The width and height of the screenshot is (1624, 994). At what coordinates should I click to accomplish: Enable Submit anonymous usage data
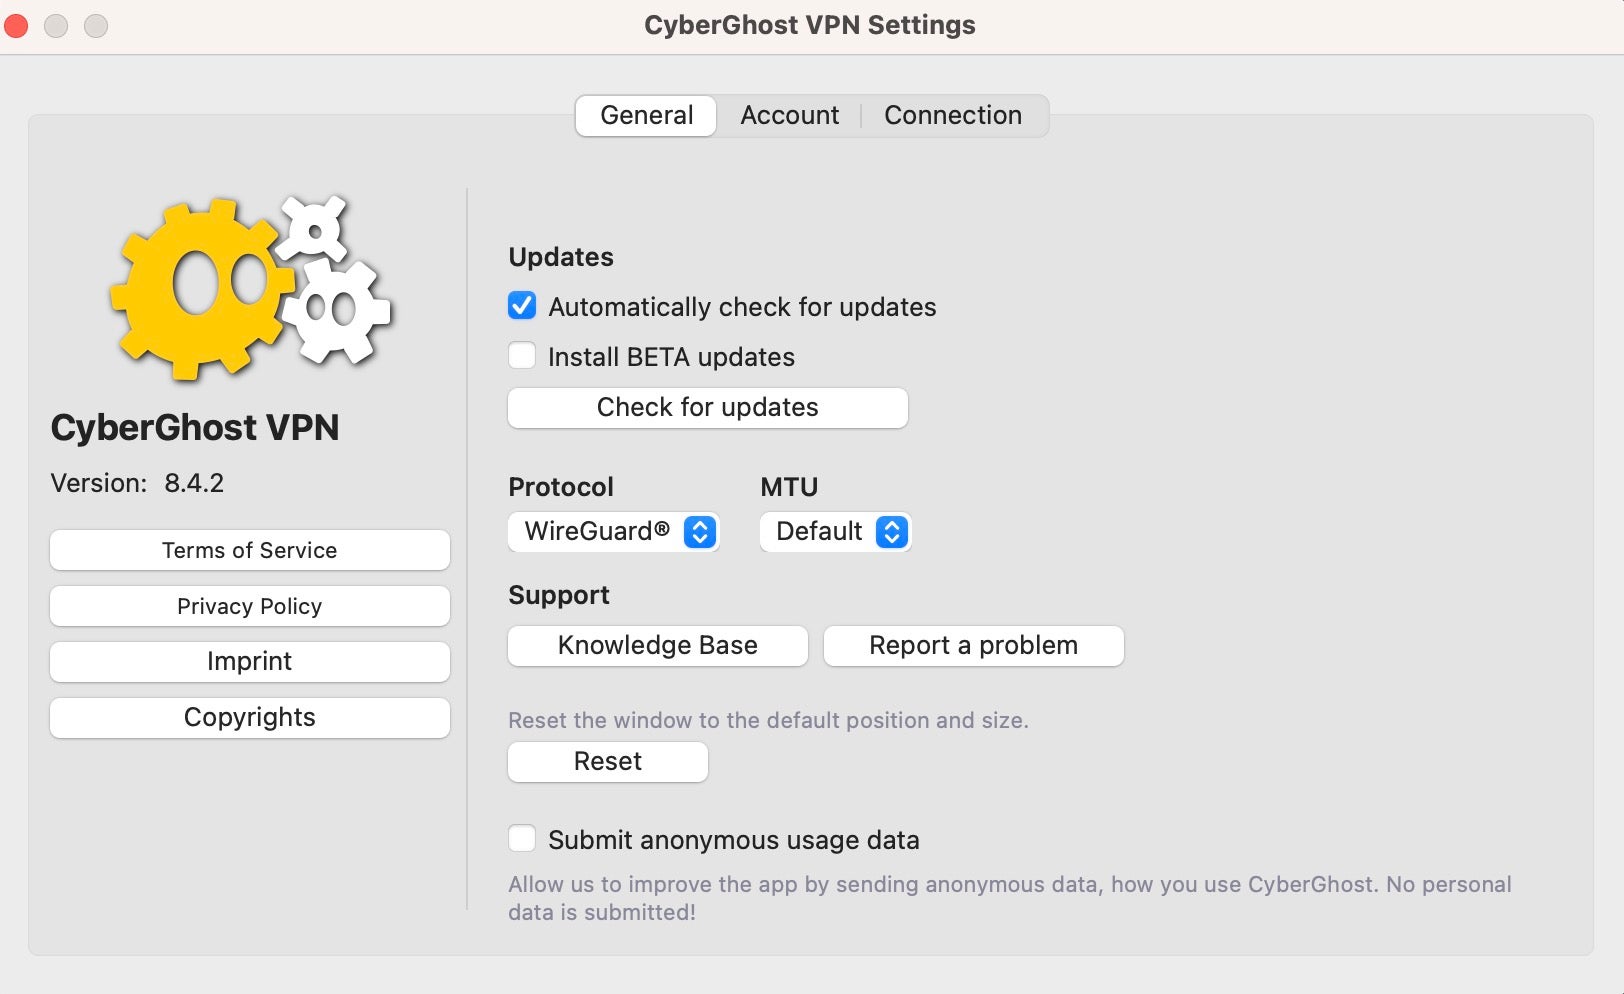[522, 839]
